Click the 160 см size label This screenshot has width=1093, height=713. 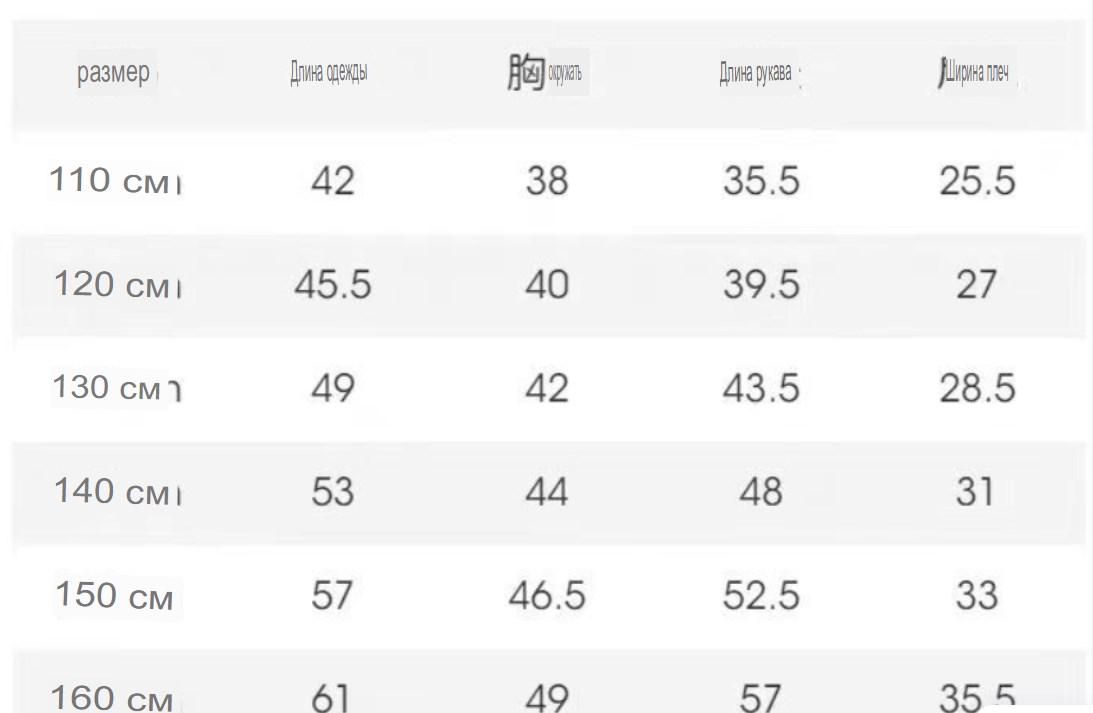(x=112, y=698)
